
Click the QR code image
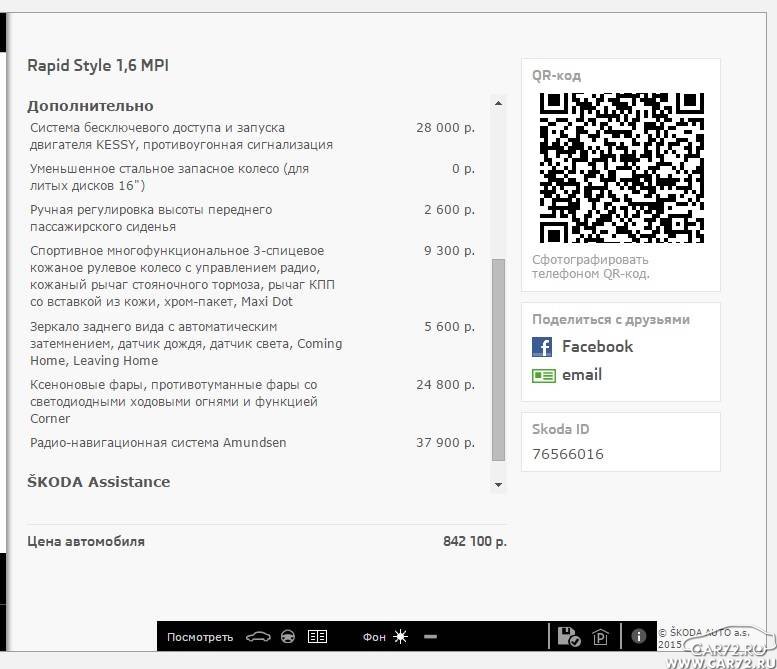click(x=621, y=168)
